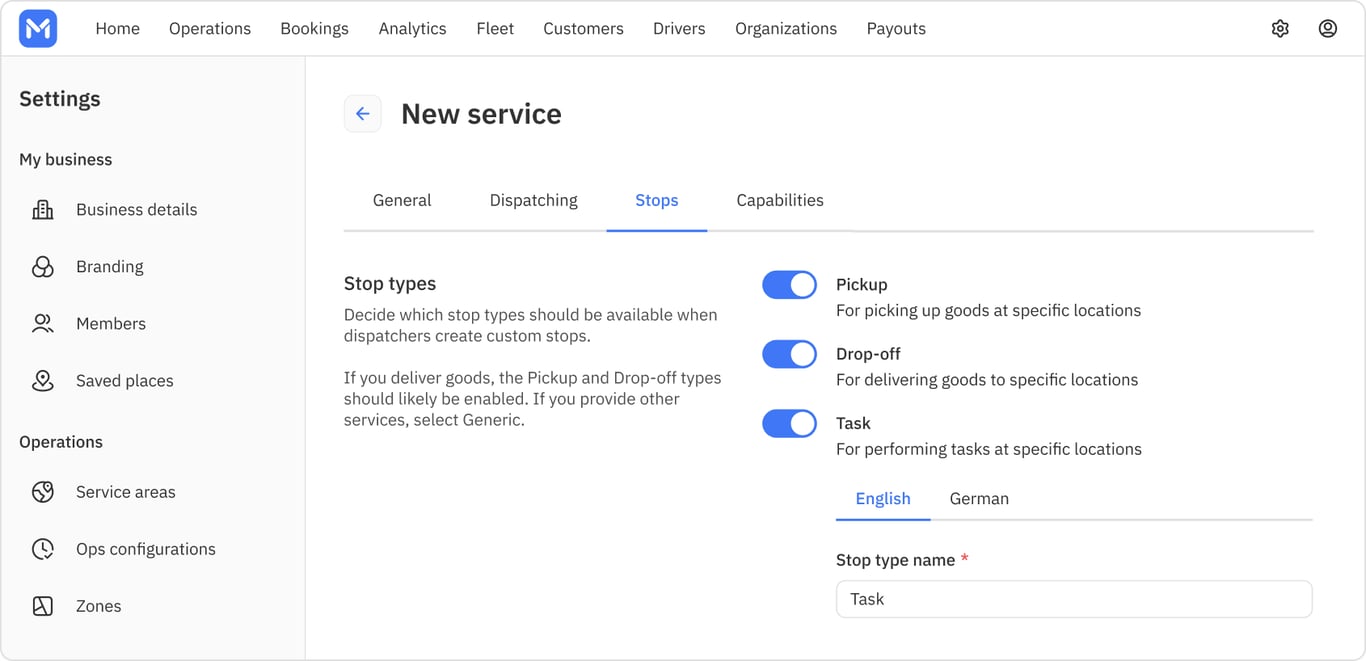Turn off the Drop-off toggle
1366x661 pixels.
point(790,354)
